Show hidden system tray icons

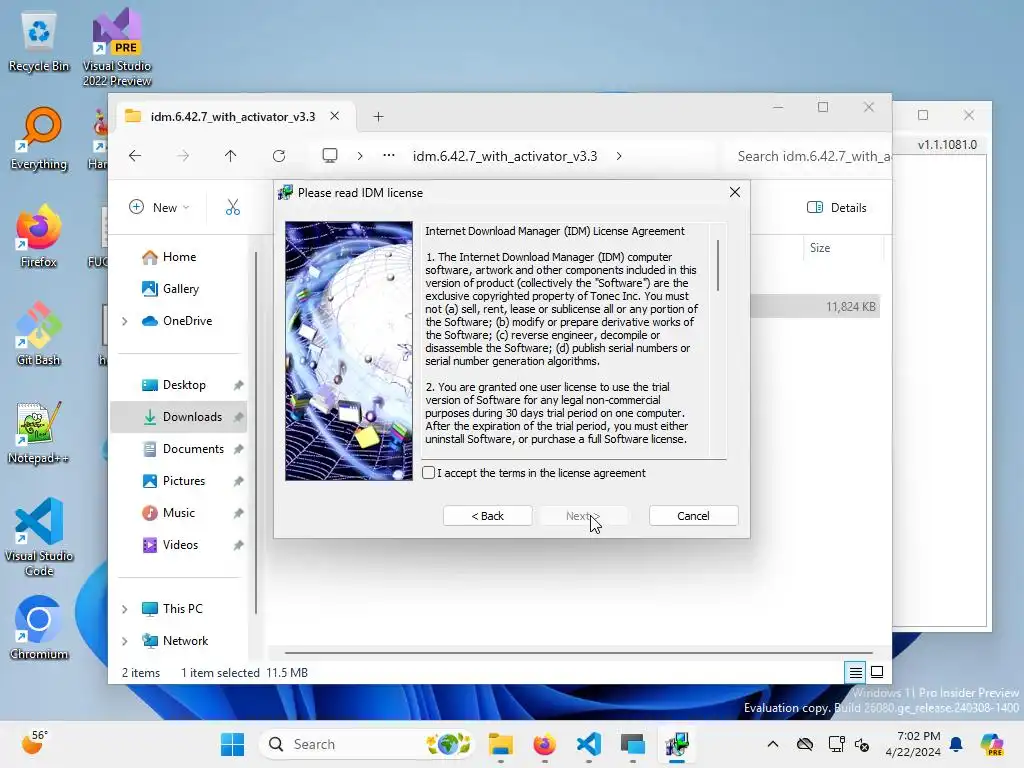(x=773, y=744)
